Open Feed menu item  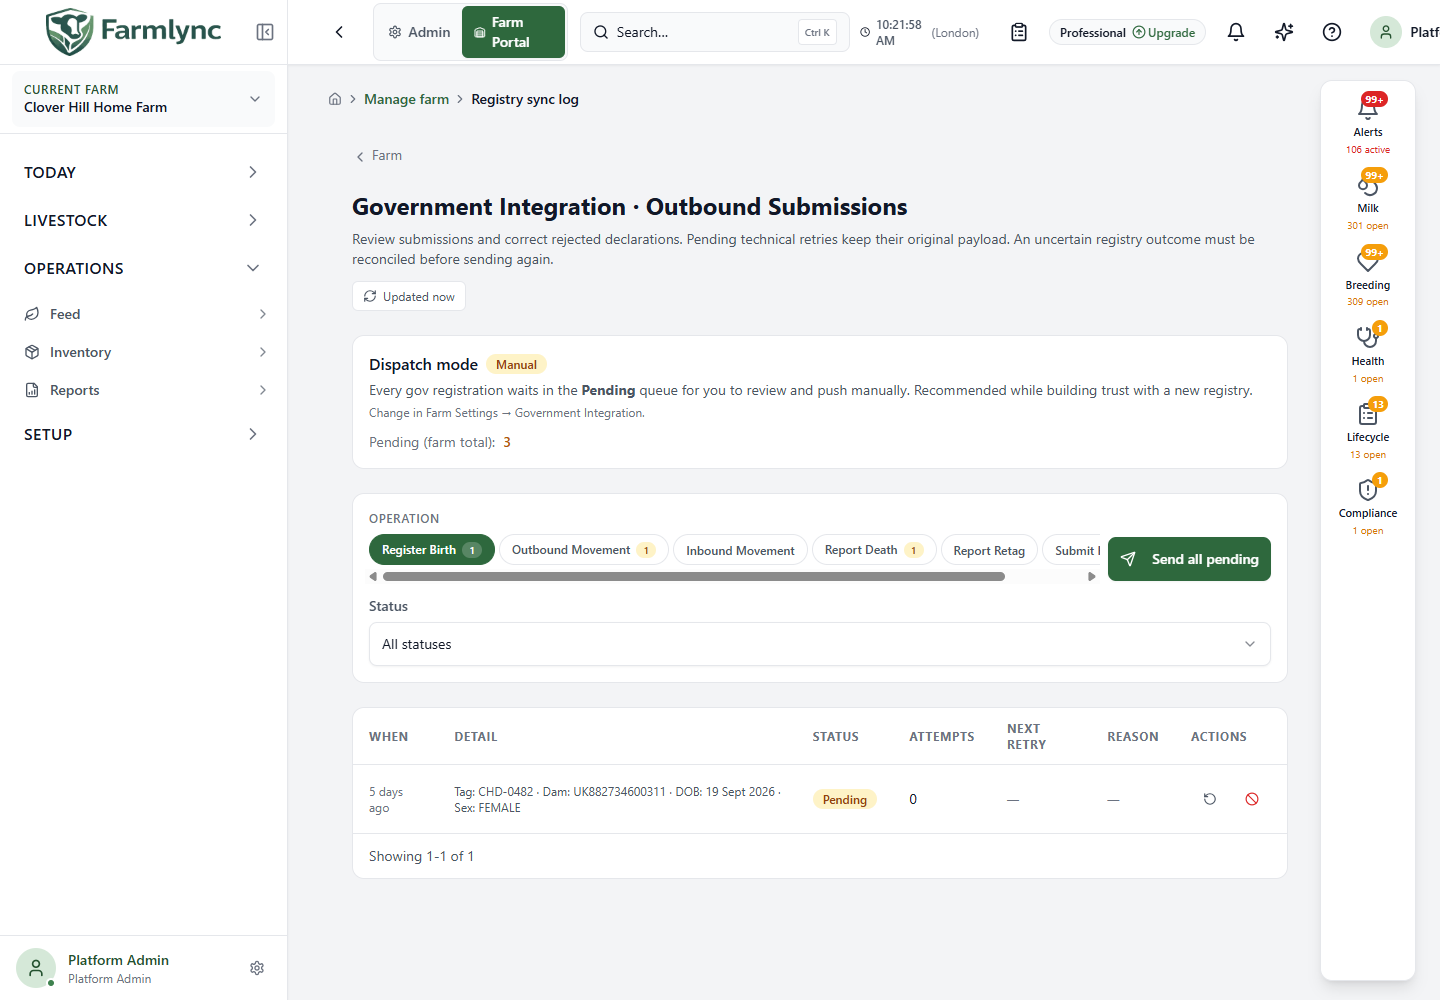(65, 314)
